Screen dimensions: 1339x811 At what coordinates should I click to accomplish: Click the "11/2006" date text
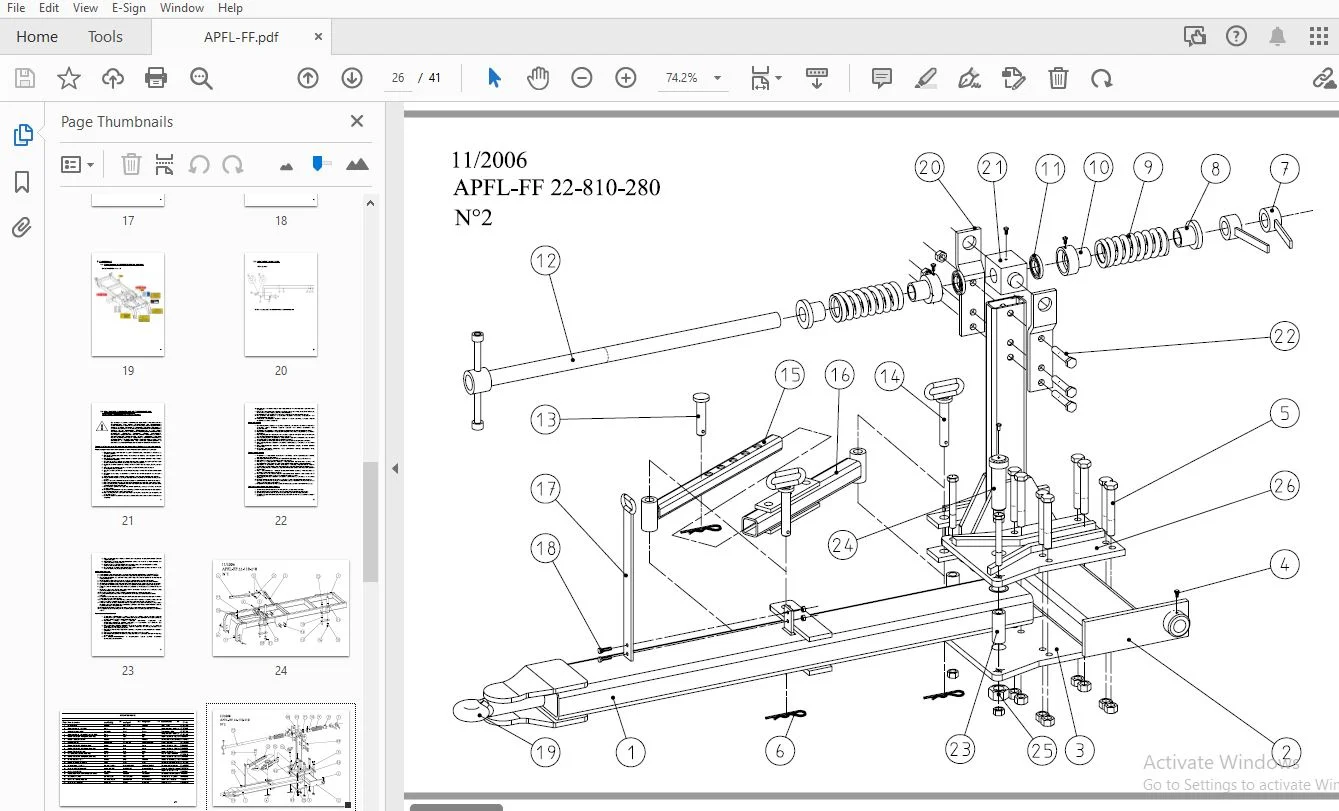click(489, 160)
